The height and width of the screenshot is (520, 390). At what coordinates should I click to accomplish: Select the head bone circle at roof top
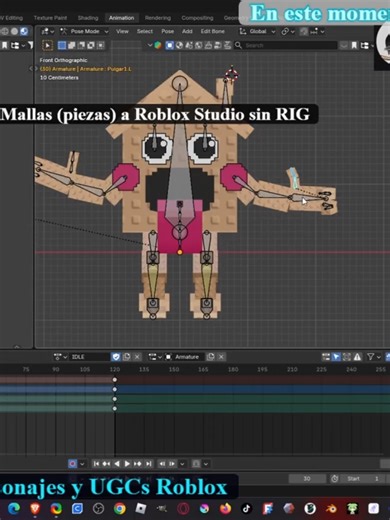pos(180,83)
